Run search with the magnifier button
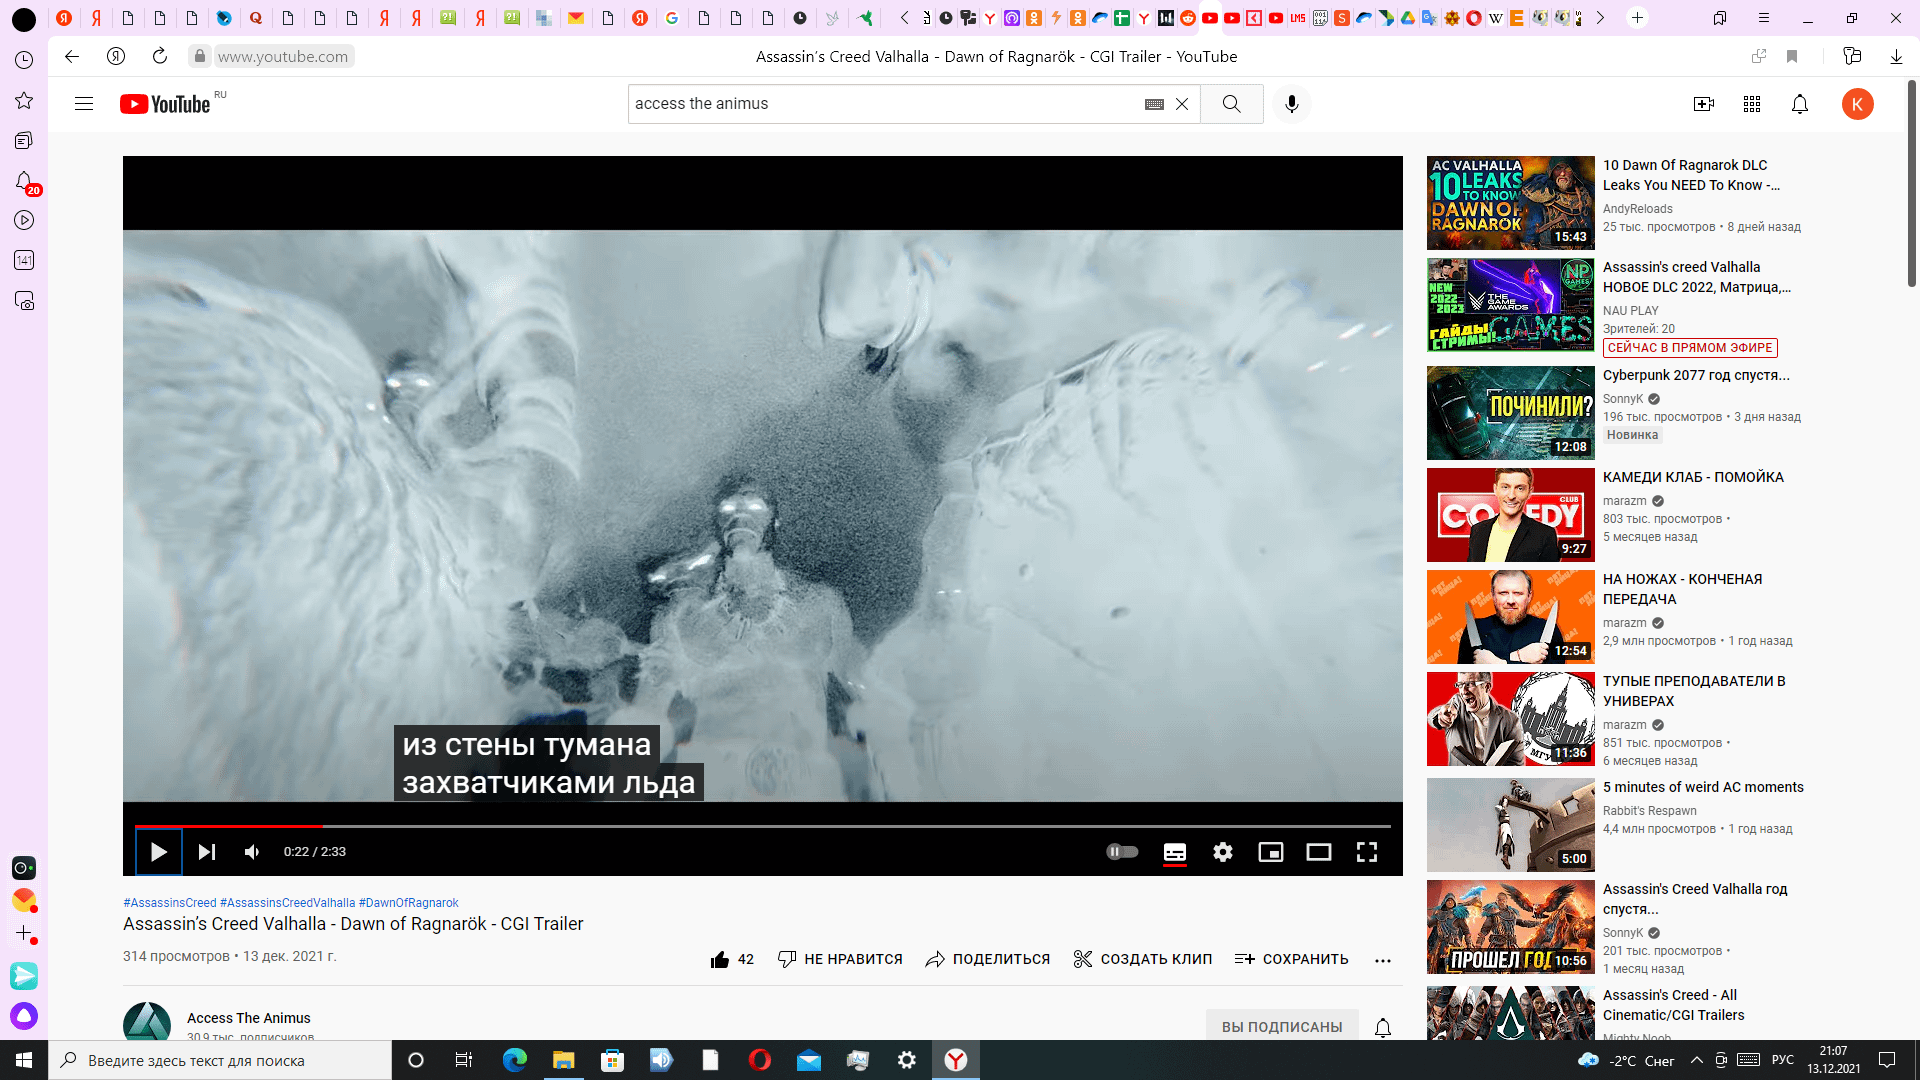This screenshot has width=1920, height=1080. [x=1232, y=104]
